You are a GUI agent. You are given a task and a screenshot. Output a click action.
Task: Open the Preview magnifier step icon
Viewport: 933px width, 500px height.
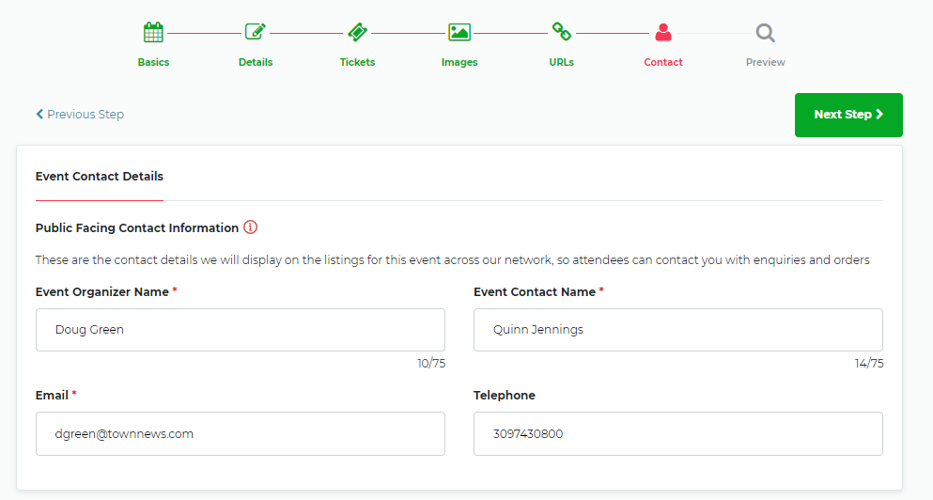tap(765, 32)
